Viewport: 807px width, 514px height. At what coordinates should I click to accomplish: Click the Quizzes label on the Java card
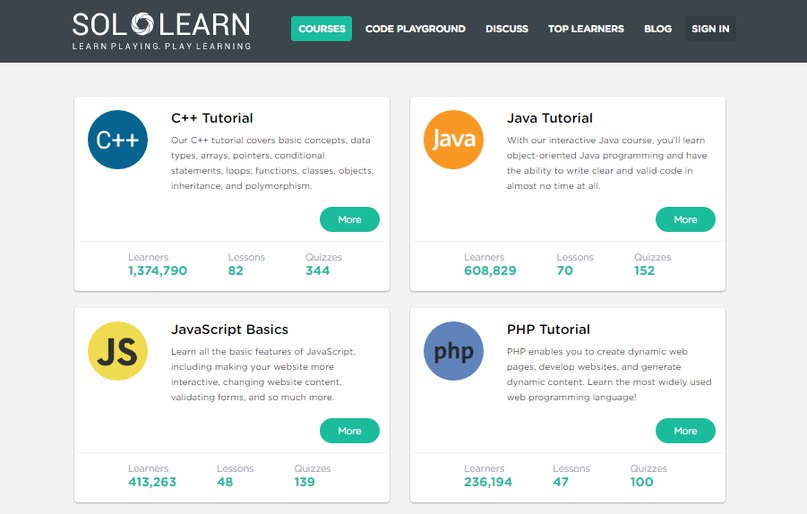[x=653, y=257]
